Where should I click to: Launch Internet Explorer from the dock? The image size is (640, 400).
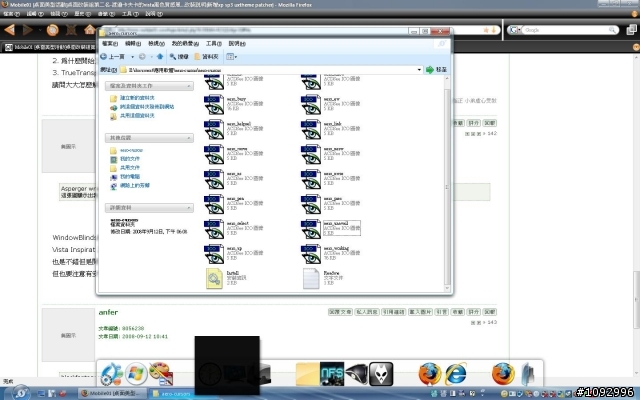[455, 373]
